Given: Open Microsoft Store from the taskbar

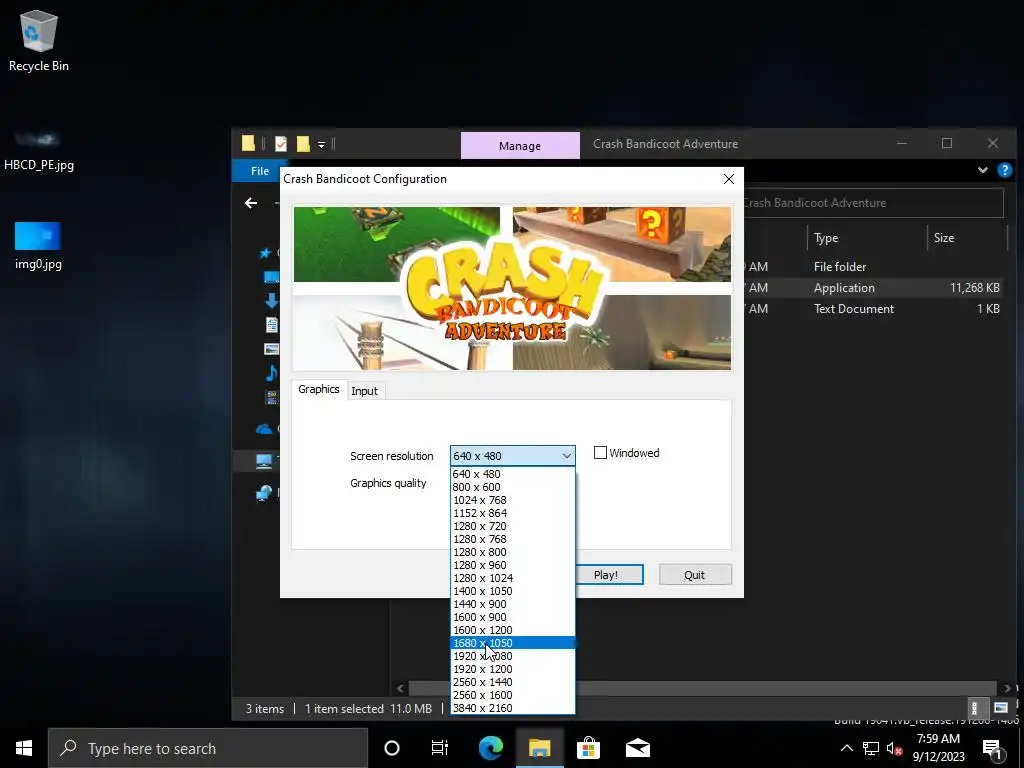Looking at the screenshot, I should pos(588,748).
